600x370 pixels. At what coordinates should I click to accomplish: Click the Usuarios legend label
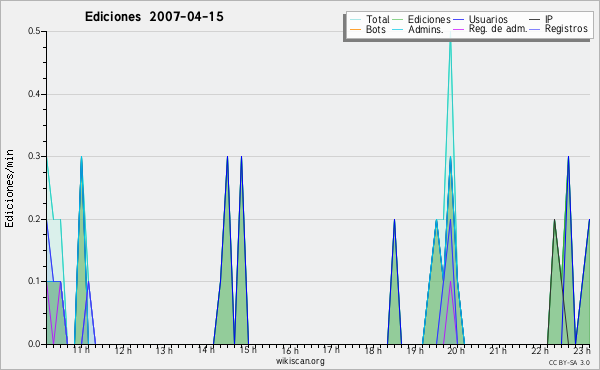488,19
